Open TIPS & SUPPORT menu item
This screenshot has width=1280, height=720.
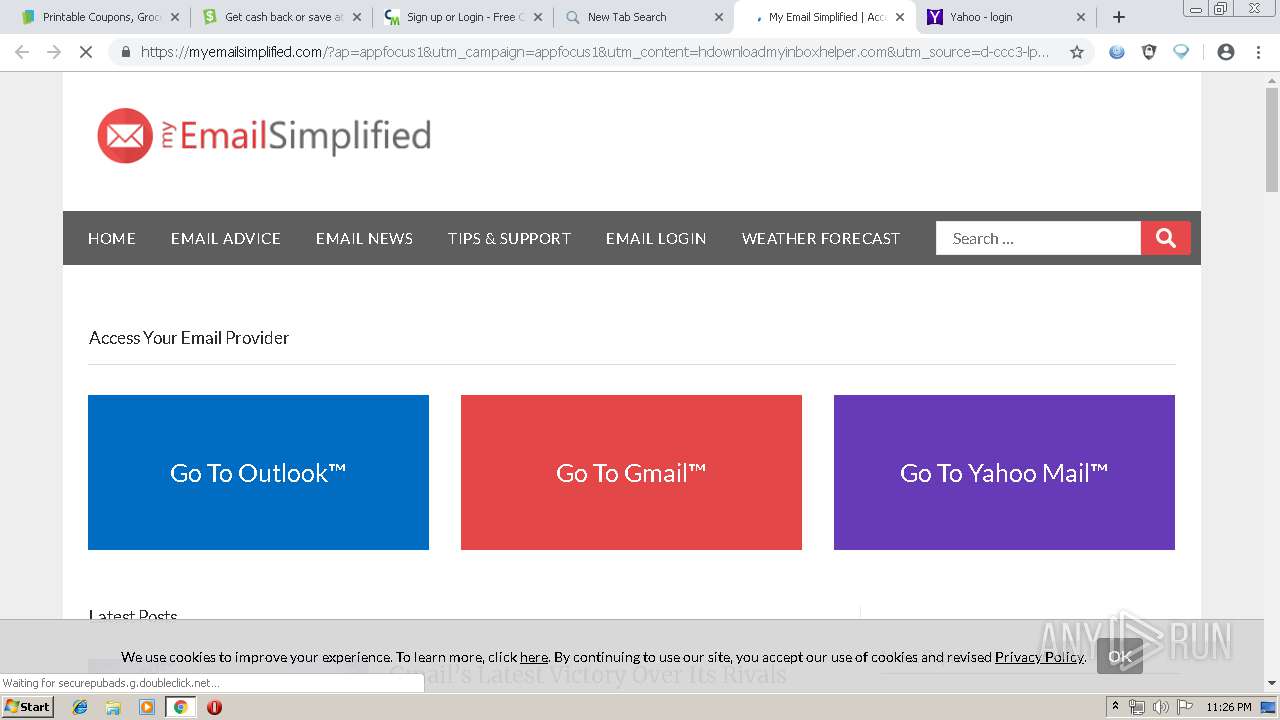pyautogui.click(x=509, y=238)
